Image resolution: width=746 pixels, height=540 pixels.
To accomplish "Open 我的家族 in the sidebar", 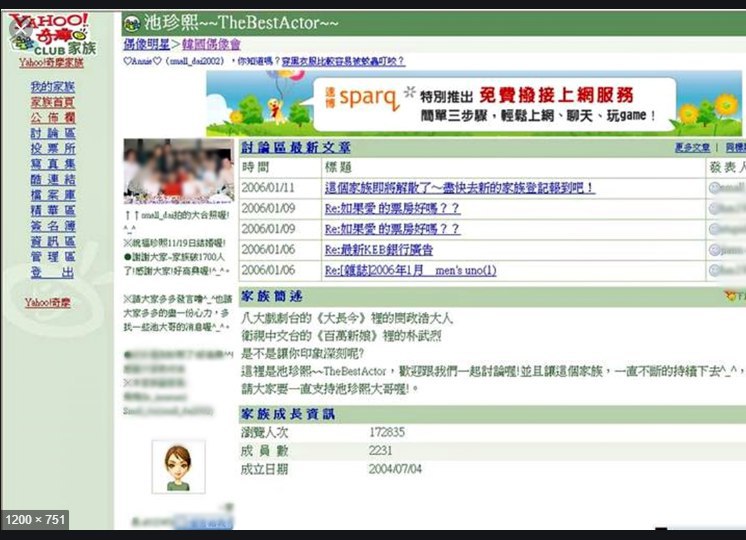I will 52,87.
